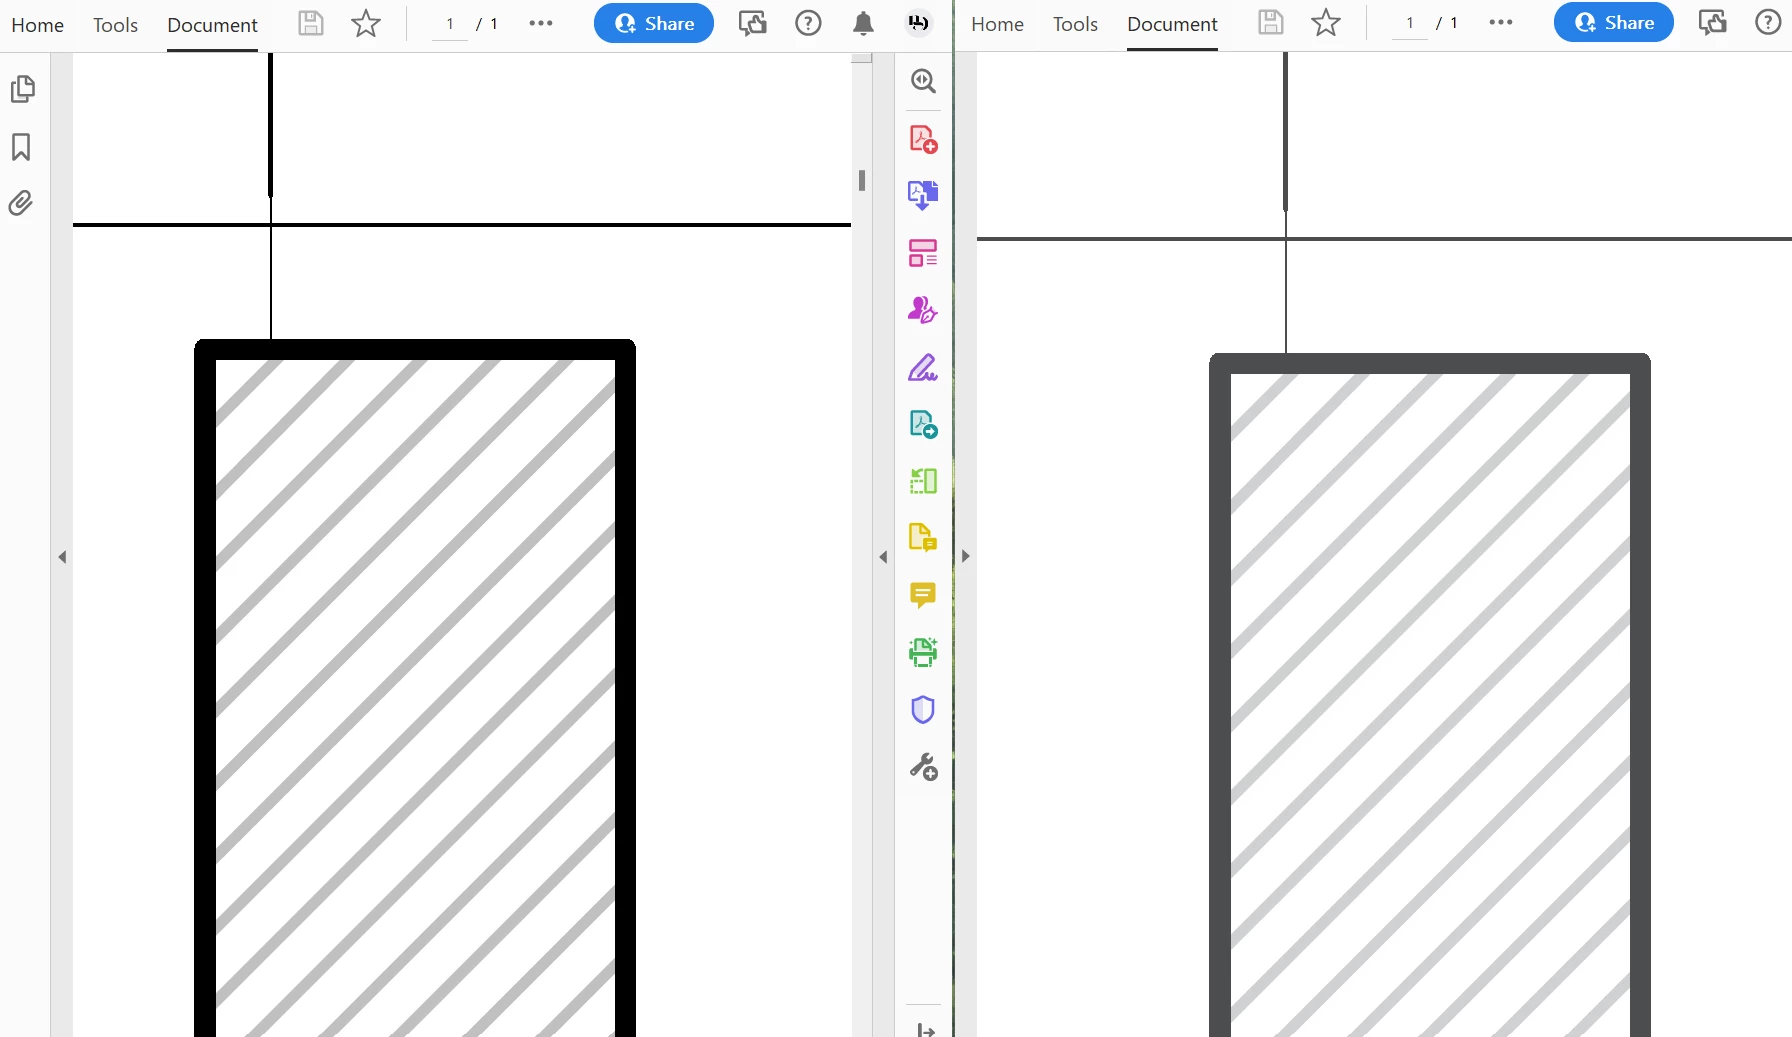Open the Request Signatures tool icon
Image resolution: width=1792 pixels, height=1037 pixels.
coord(923,310)
